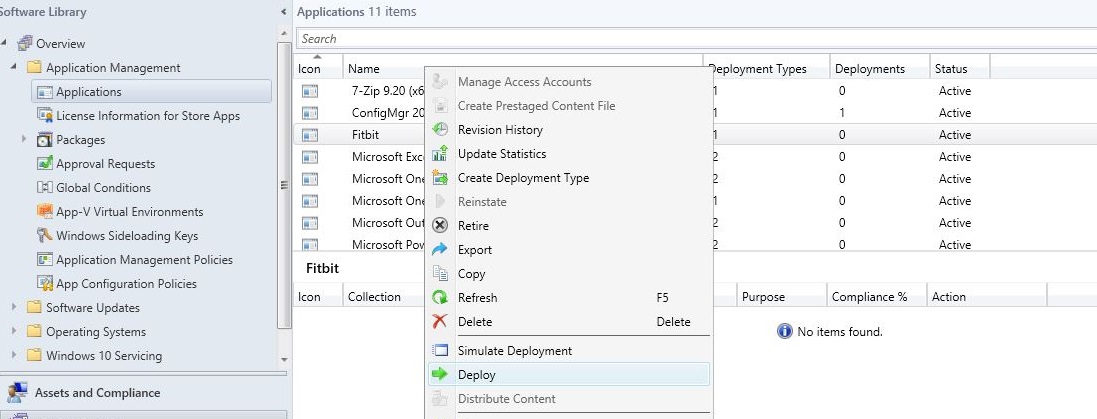The width and height of the screenshot is (1097, 419).
Task: Click the Global Conditions icon
Action: tap(45, 187)
